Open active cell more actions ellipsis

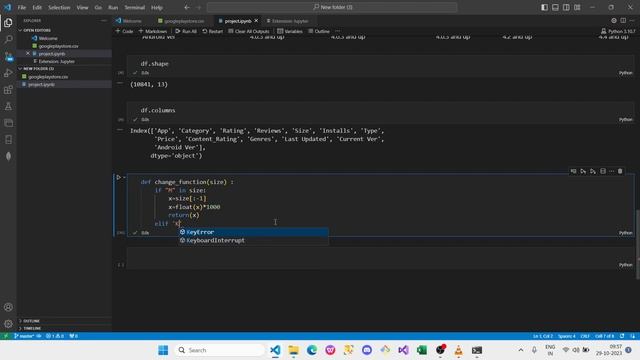pos(611,171)
